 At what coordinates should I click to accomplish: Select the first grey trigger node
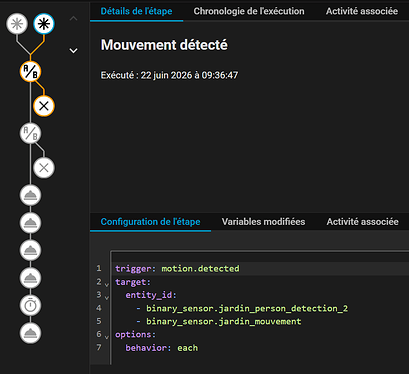pos(17,24)
